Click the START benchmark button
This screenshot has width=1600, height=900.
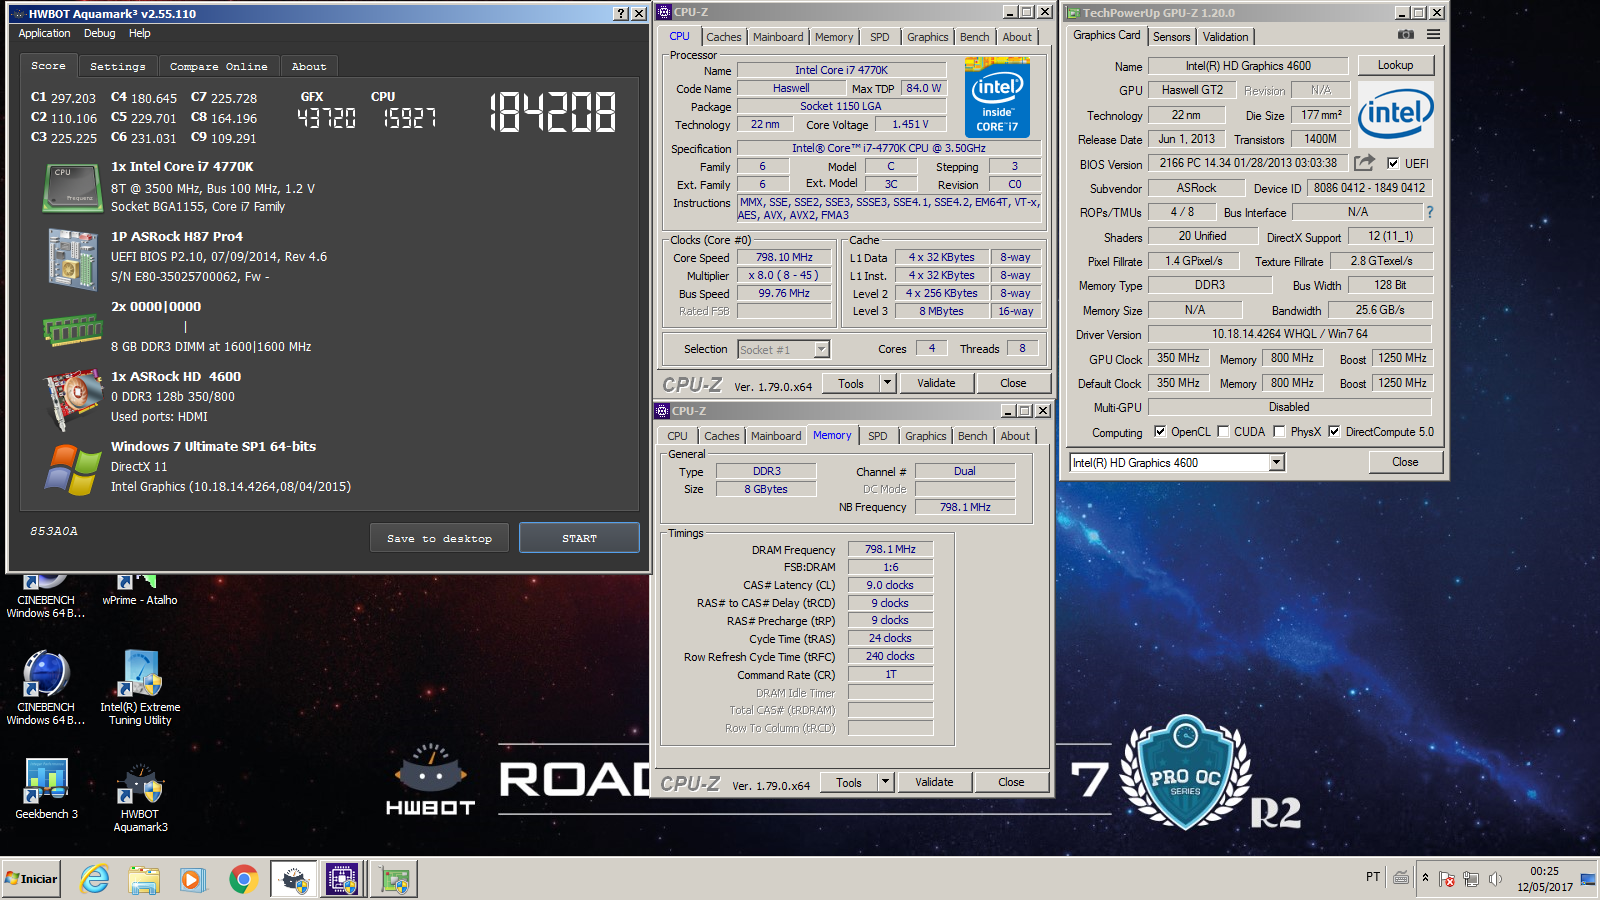(x=579, y=538)
